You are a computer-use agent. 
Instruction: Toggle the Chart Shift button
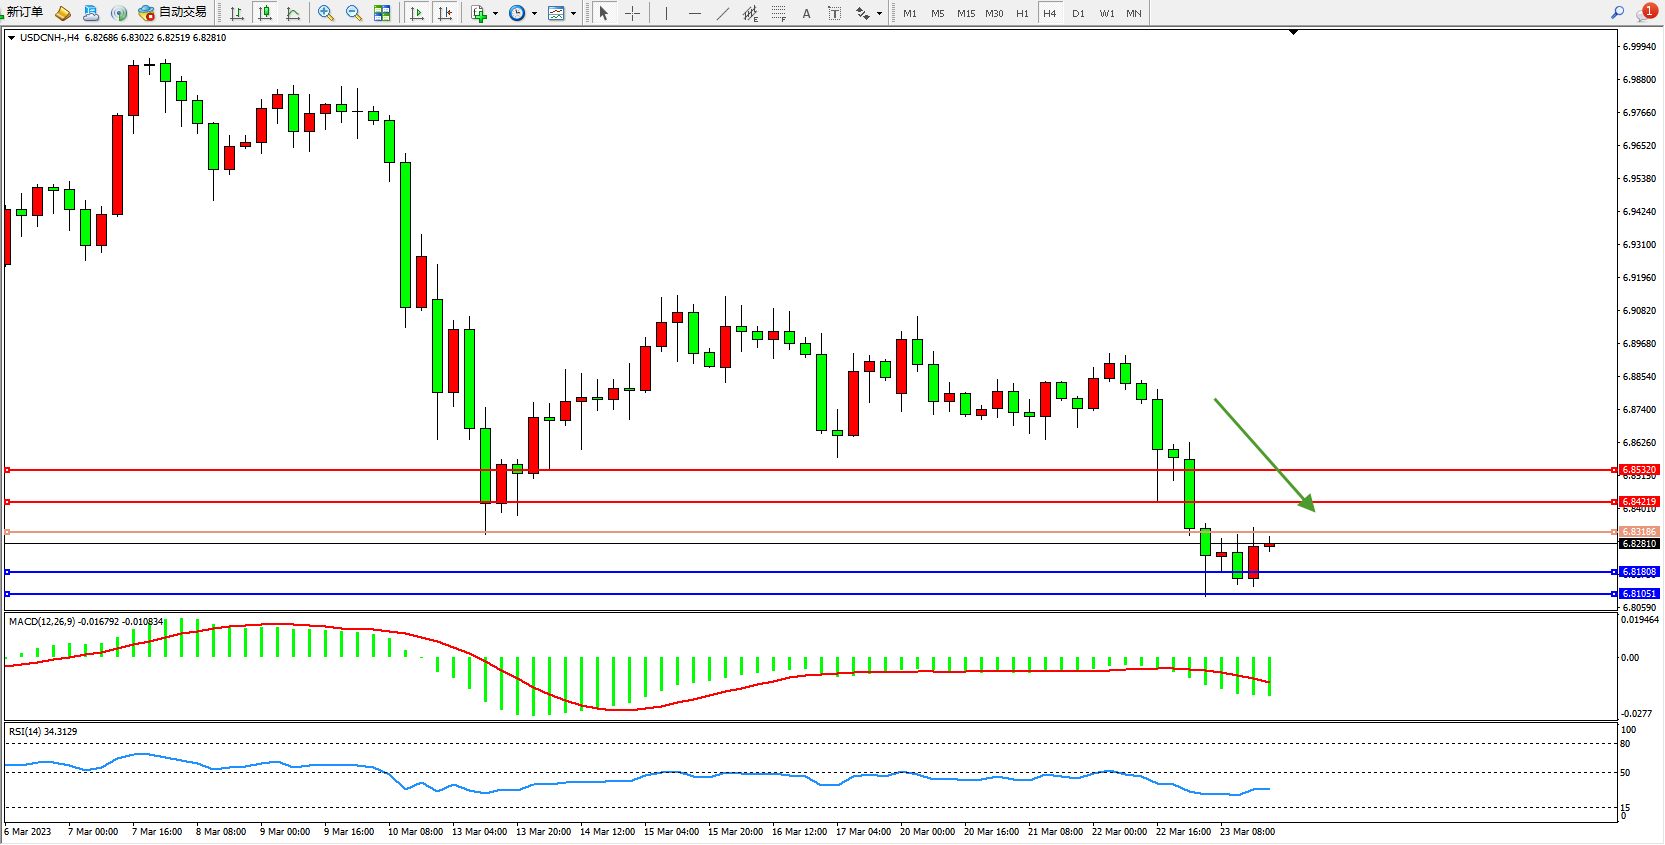click(445, 13)
